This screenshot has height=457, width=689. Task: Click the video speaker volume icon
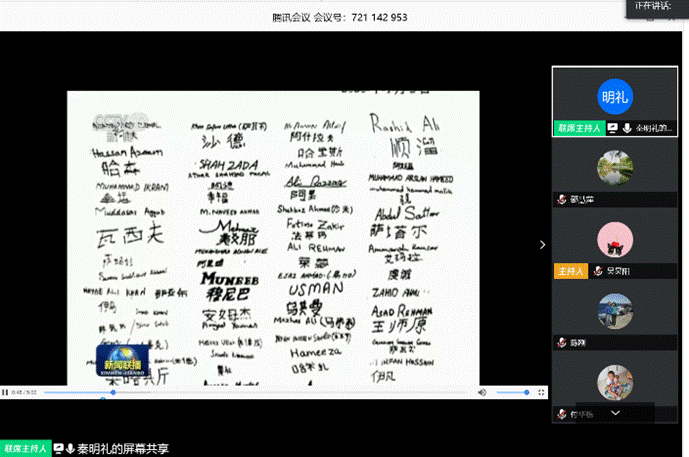482,393
